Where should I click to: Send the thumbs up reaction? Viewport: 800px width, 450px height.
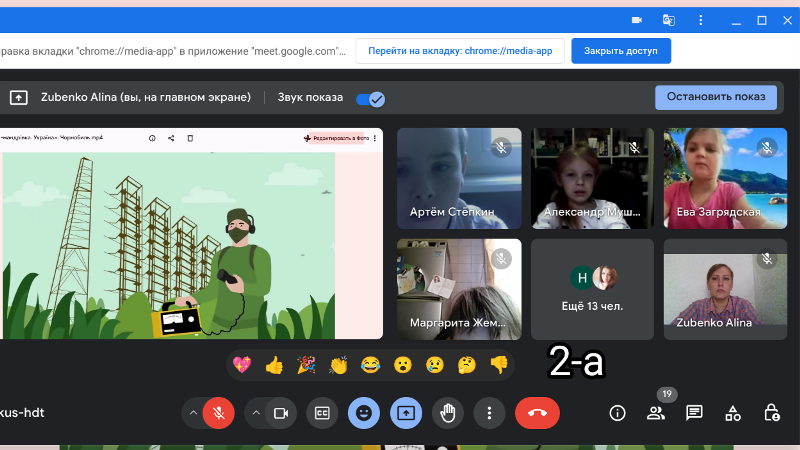[274, 365]
